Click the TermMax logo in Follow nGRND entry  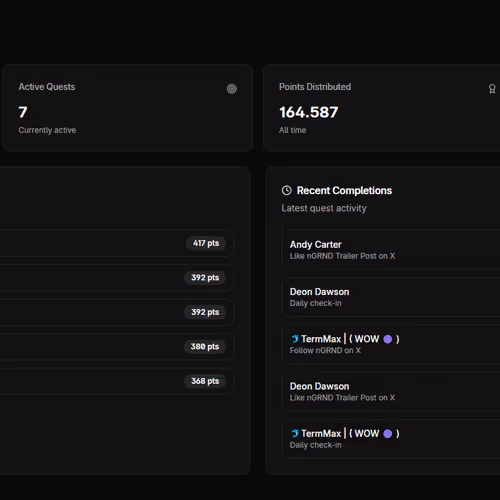pyautogui.click(x=295, y=339)
